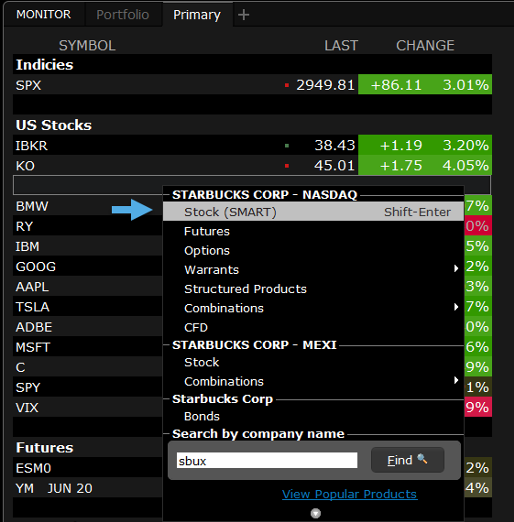Sort by the CHANGE column header
The width and height of the screenshot is (514, 522).
click(x=425, y=45)
